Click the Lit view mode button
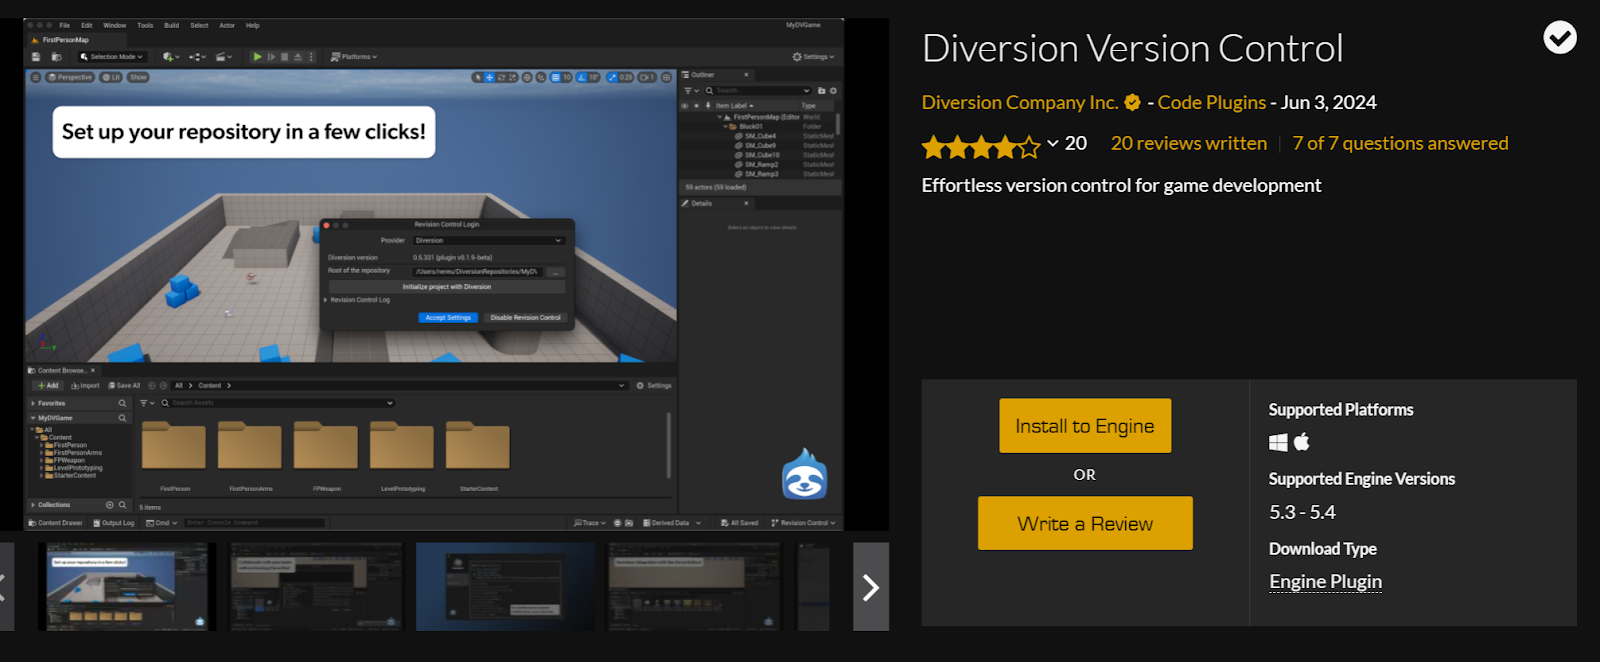The height and width of the screenshot is (662, 1600). [x=111, y=77]
